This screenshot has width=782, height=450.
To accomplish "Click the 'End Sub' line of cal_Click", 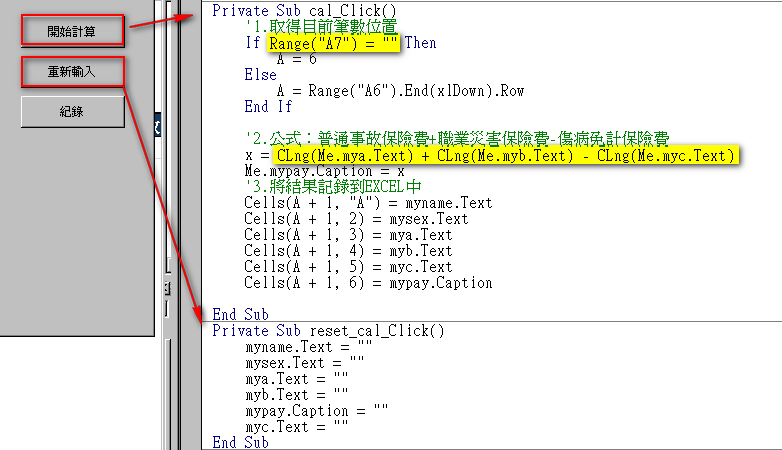I will click(240, 314).
